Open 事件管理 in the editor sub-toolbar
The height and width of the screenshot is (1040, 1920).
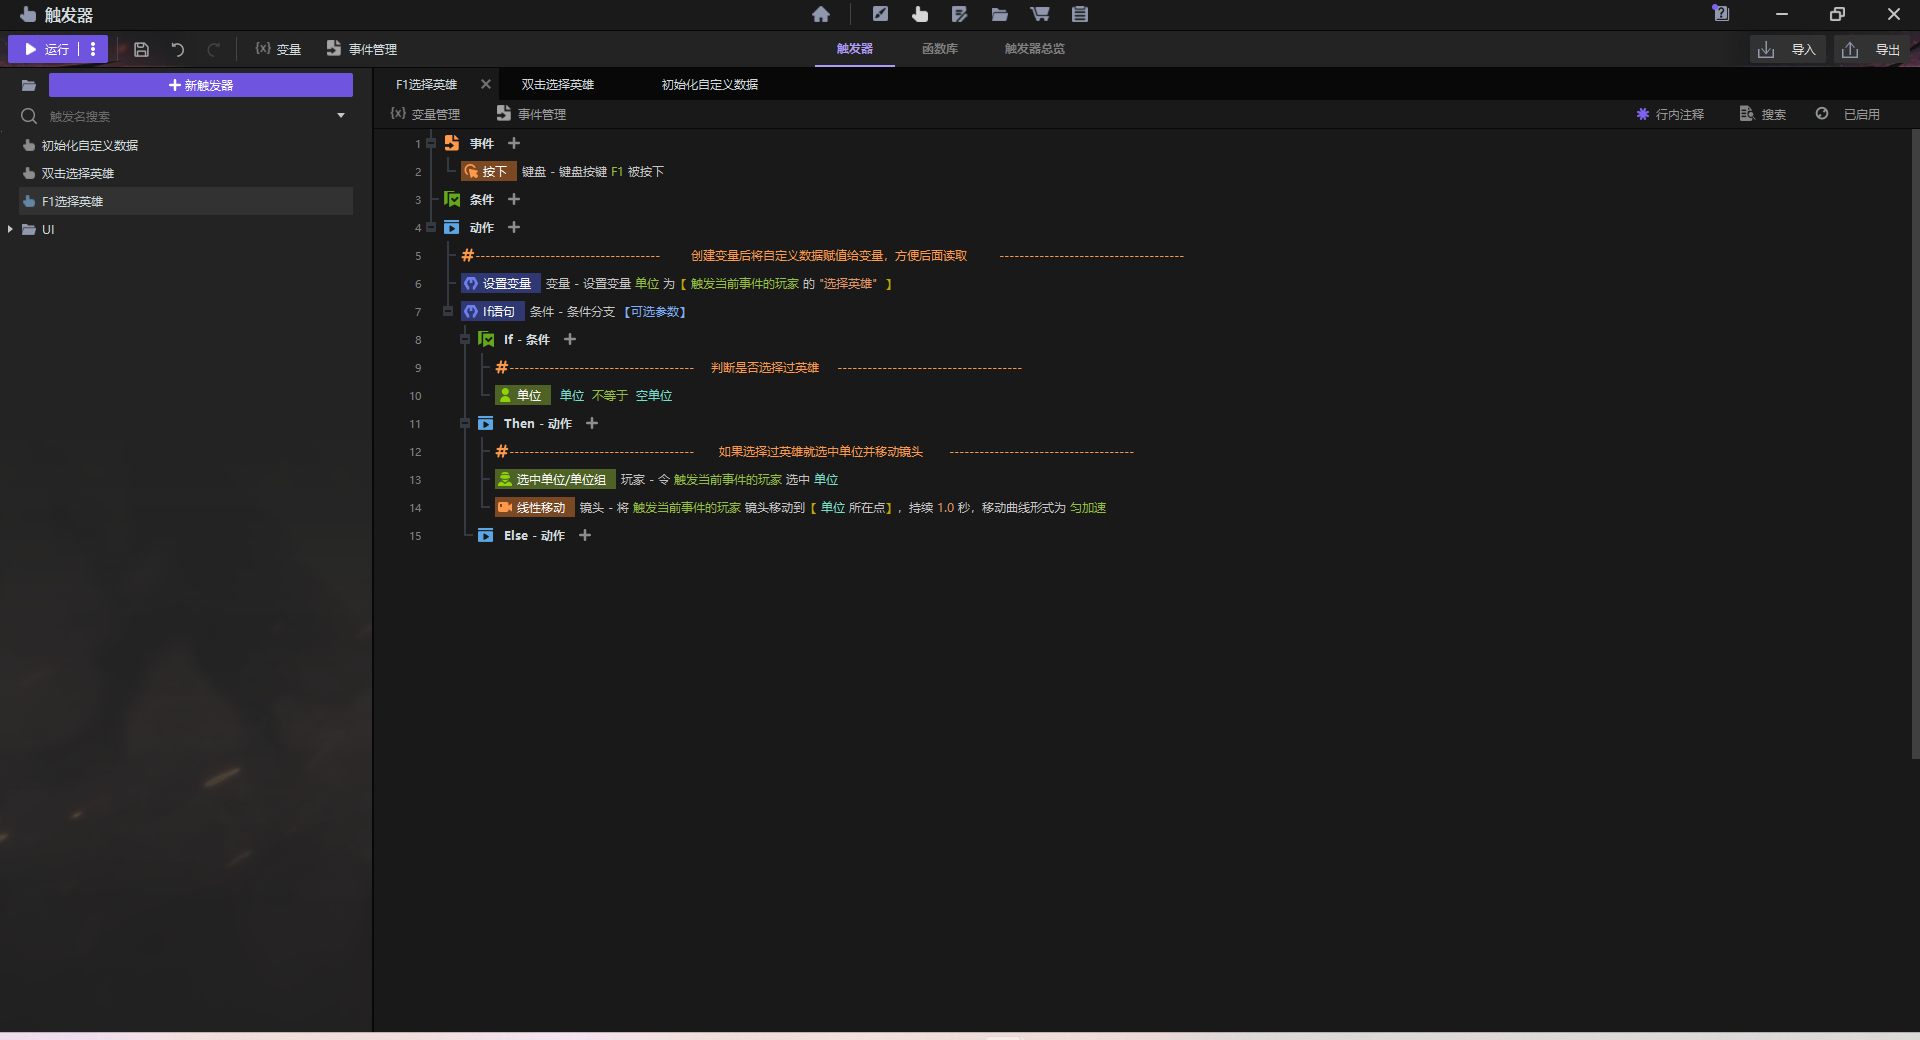tap(531, 114)
